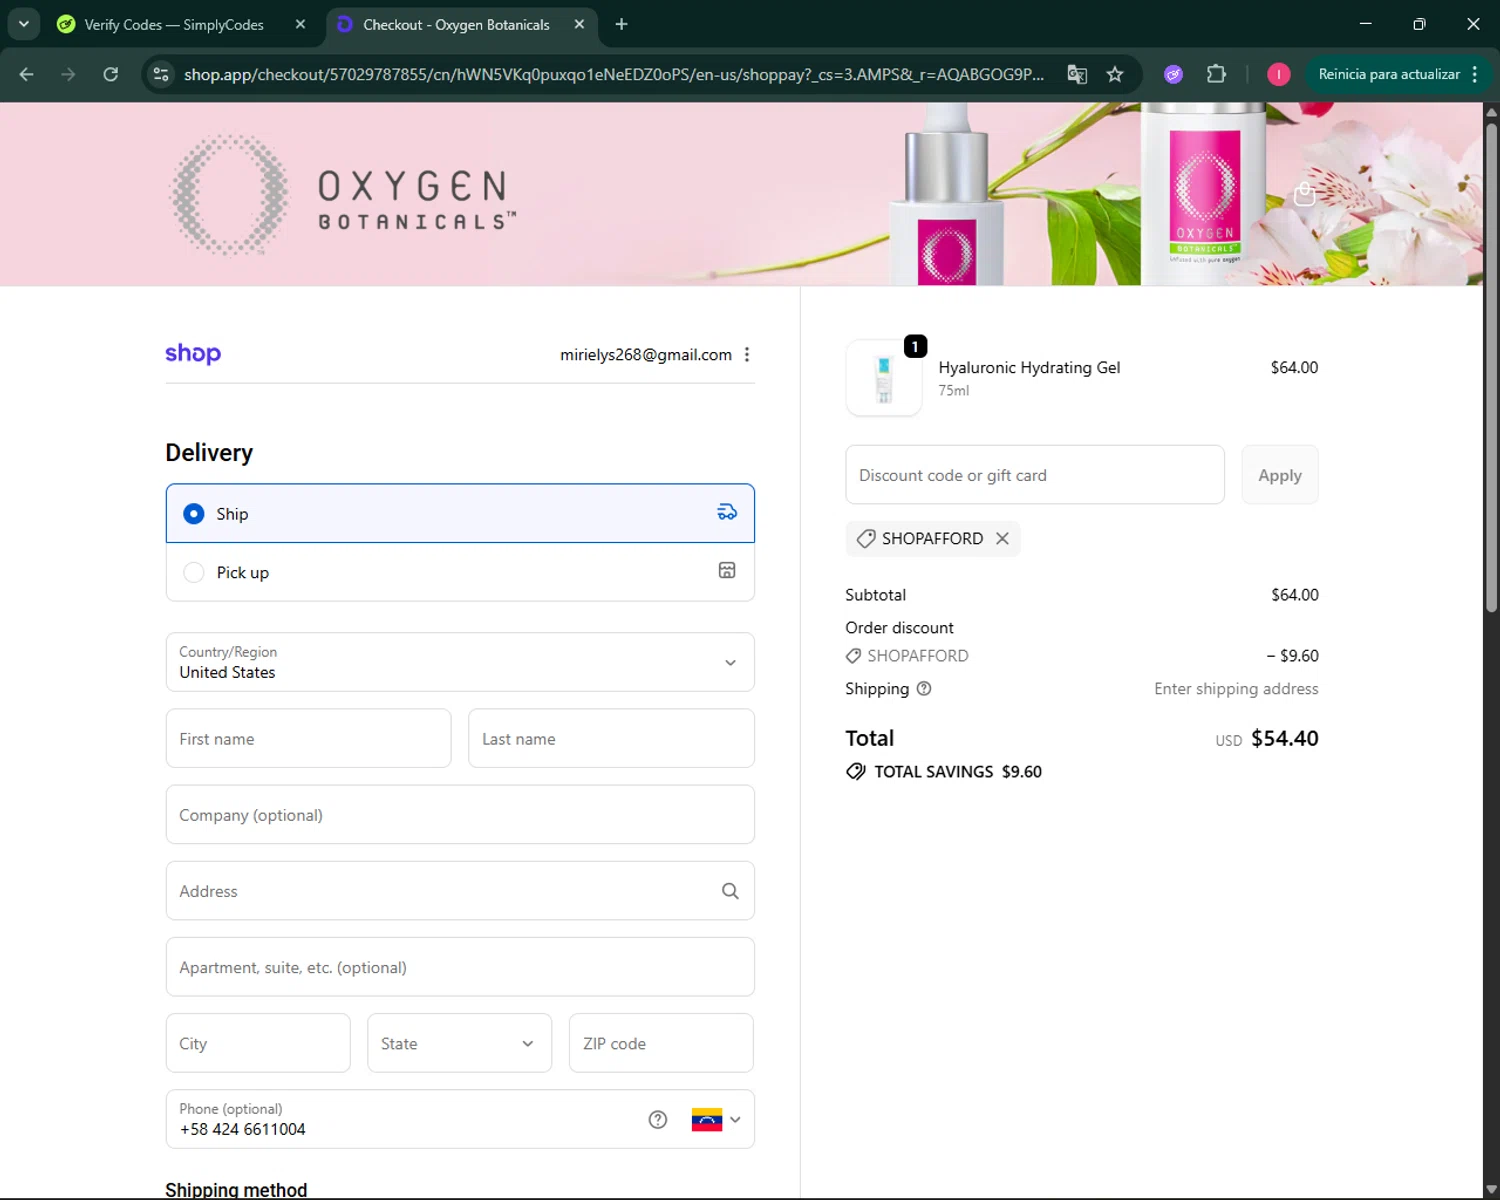Image resolution: width=1500 pixels, height=1200 pixels.
Task: Click the Shop logo
Action: coord(193,353)
